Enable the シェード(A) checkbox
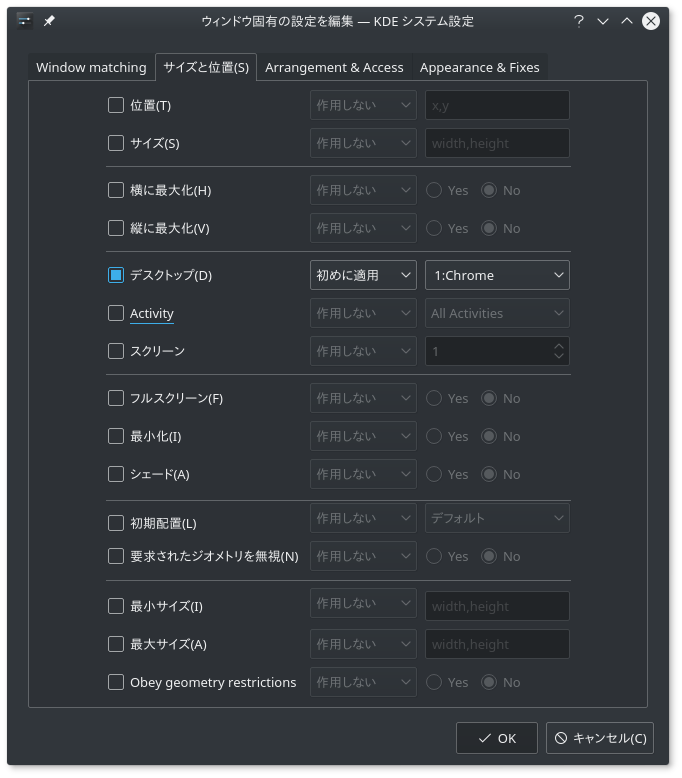682x778 pixels. 116,474
